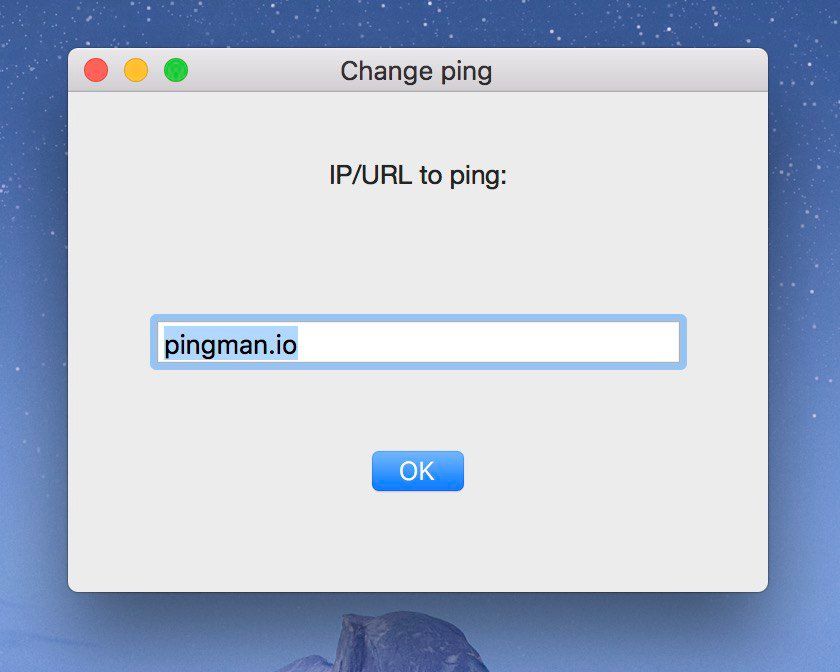Click the word "ping" in the window title
Screen dimensions: 840x672
click(466, 73)
